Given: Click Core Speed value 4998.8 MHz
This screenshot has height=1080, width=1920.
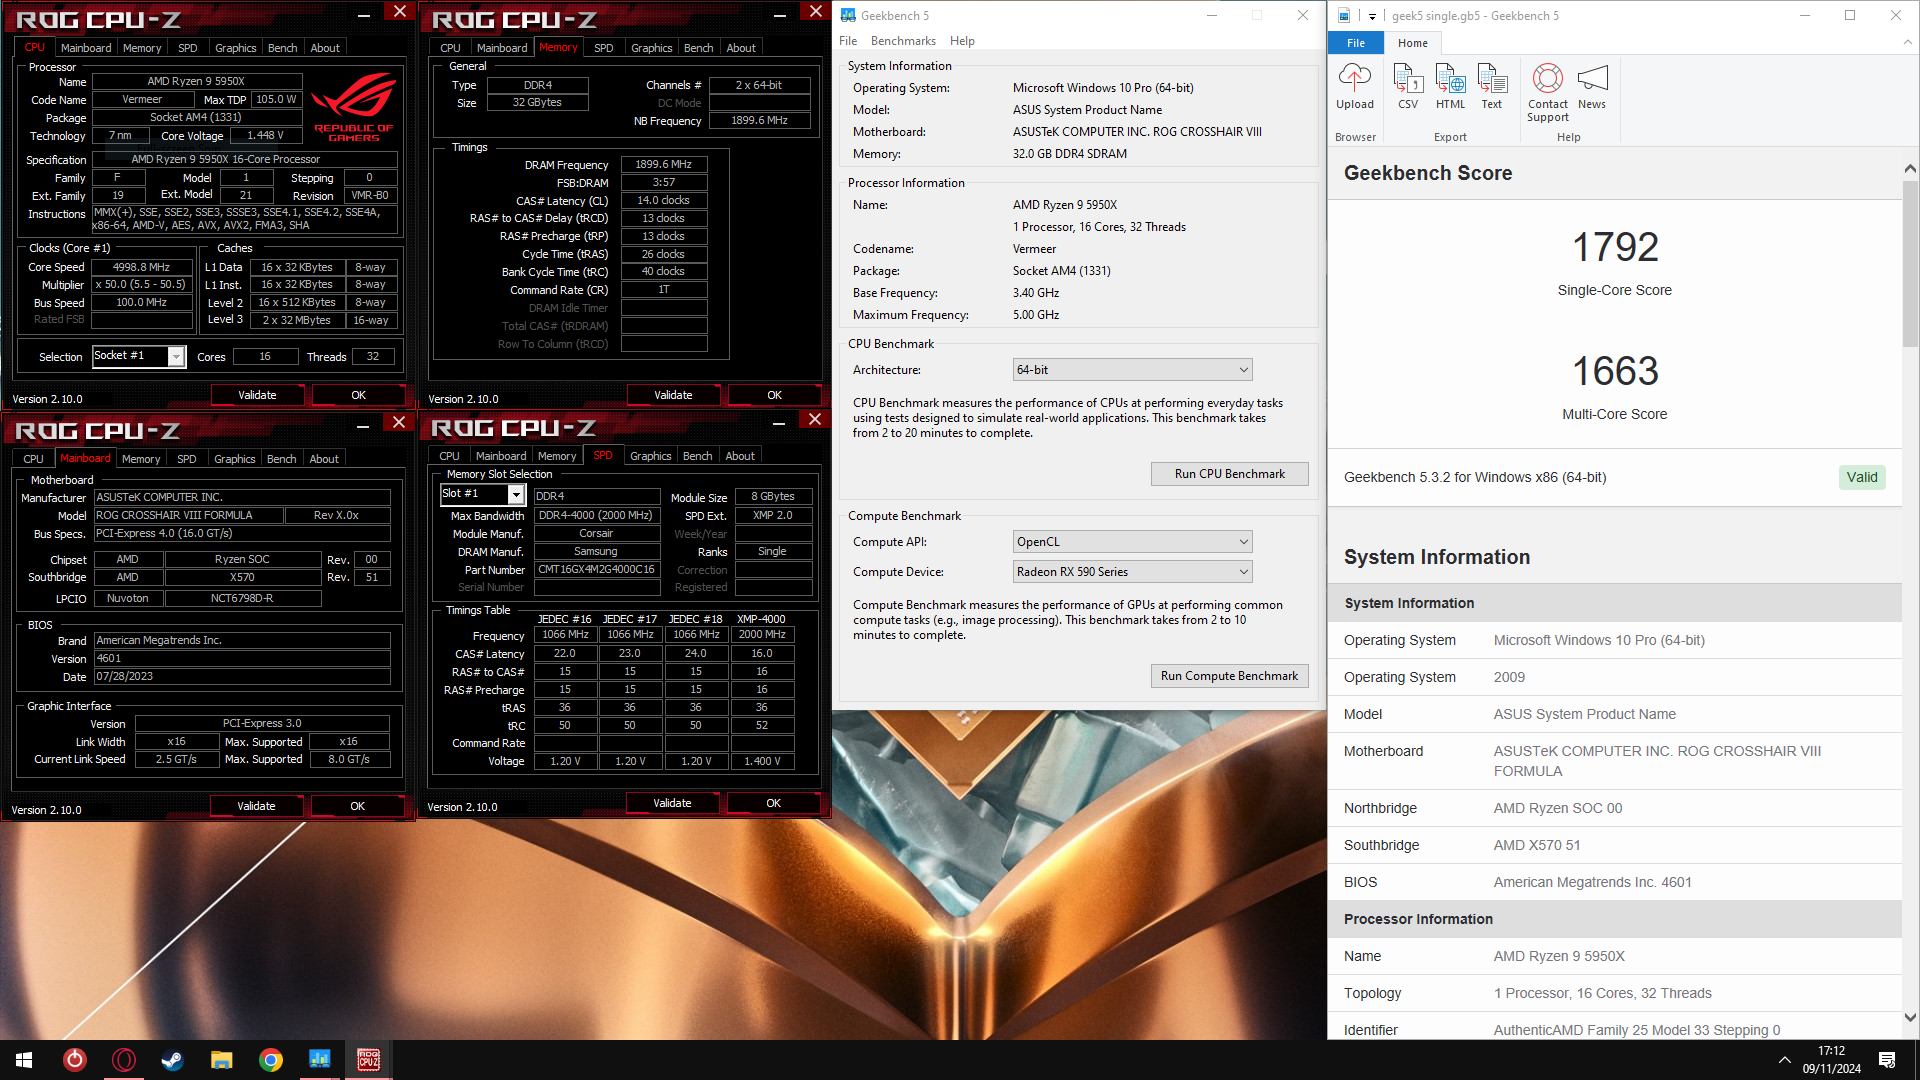Looking at the screenshot, I should coord(141,267).
